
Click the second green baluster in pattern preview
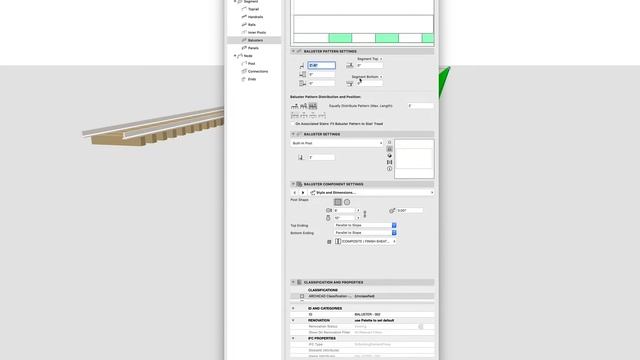point(387,38)
